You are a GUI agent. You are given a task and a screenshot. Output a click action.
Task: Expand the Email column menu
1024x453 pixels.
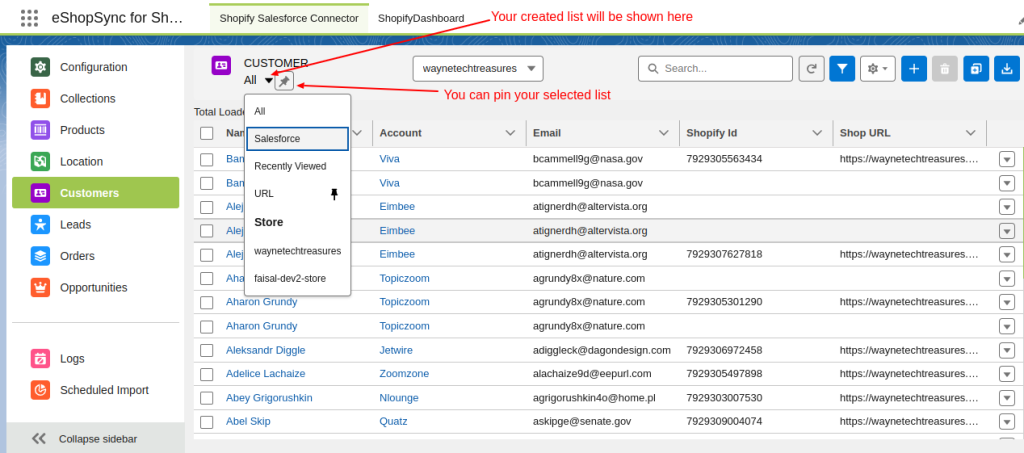tap(664, 133)
